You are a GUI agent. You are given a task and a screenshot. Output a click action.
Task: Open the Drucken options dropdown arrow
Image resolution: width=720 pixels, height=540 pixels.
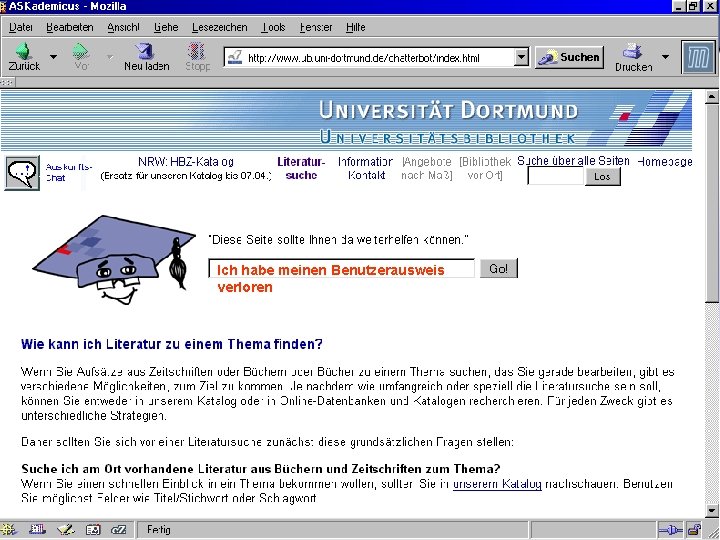pos(665,57)
